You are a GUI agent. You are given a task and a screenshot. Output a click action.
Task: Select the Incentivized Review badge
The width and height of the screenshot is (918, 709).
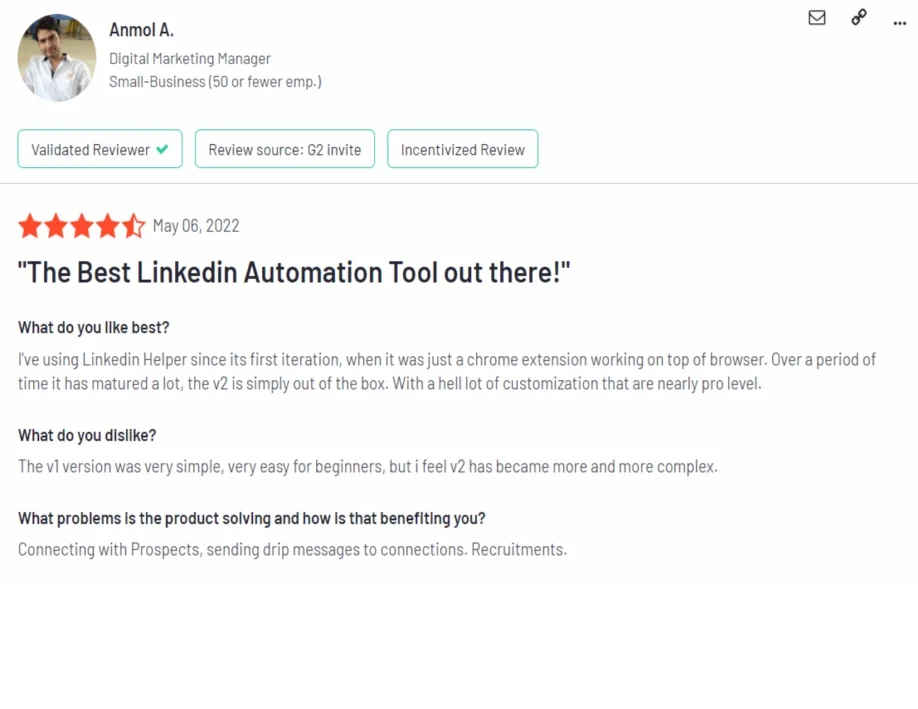[x=462, y=149]
